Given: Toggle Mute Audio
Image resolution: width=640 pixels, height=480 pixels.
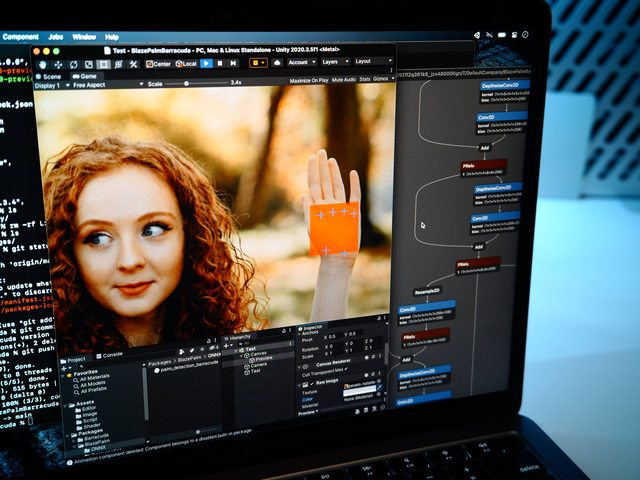Looking at the screenshot, I should (344, 80).
